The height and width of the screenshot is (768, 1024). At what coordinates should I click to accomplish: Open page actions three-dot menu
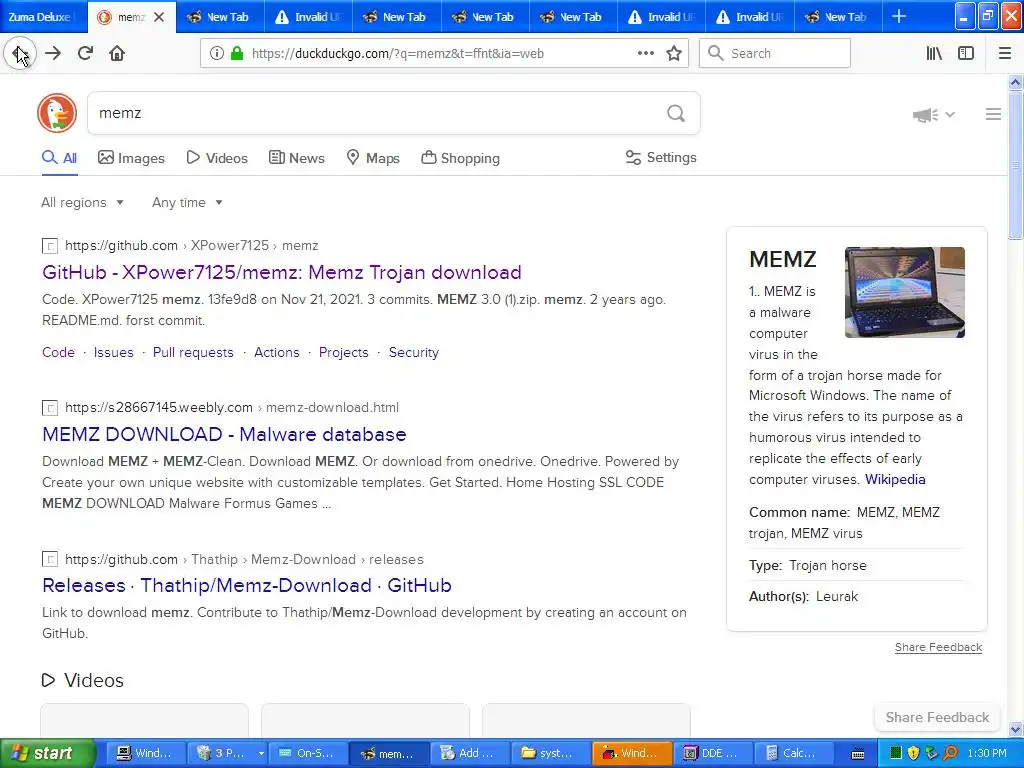coord(645,54)
